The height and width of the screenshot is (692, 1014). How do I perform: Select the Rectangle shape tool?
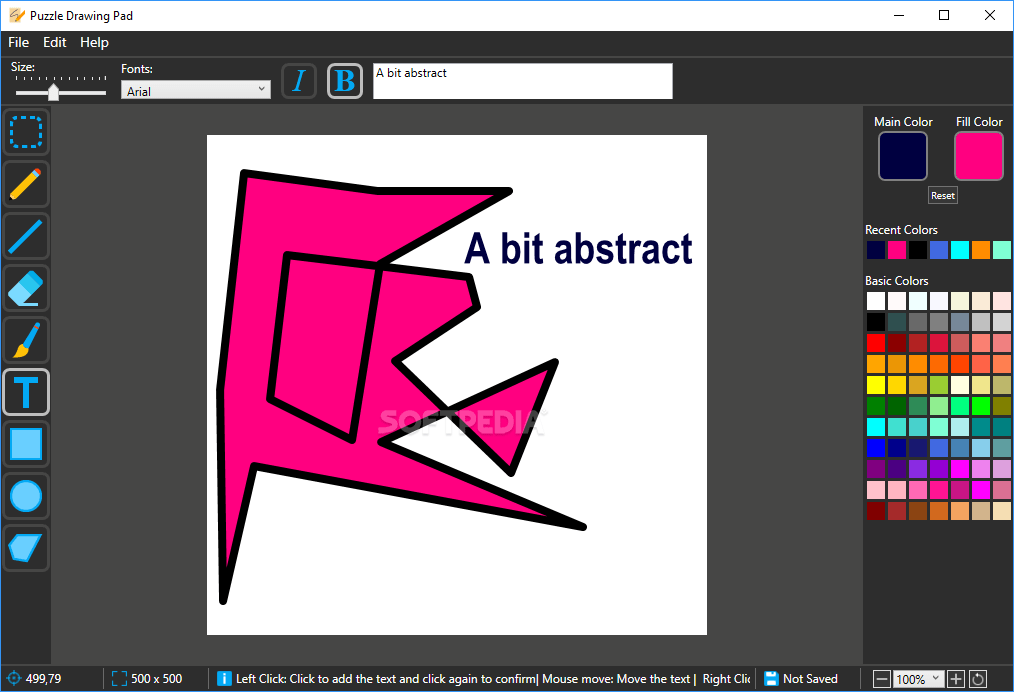click(26, 444)
